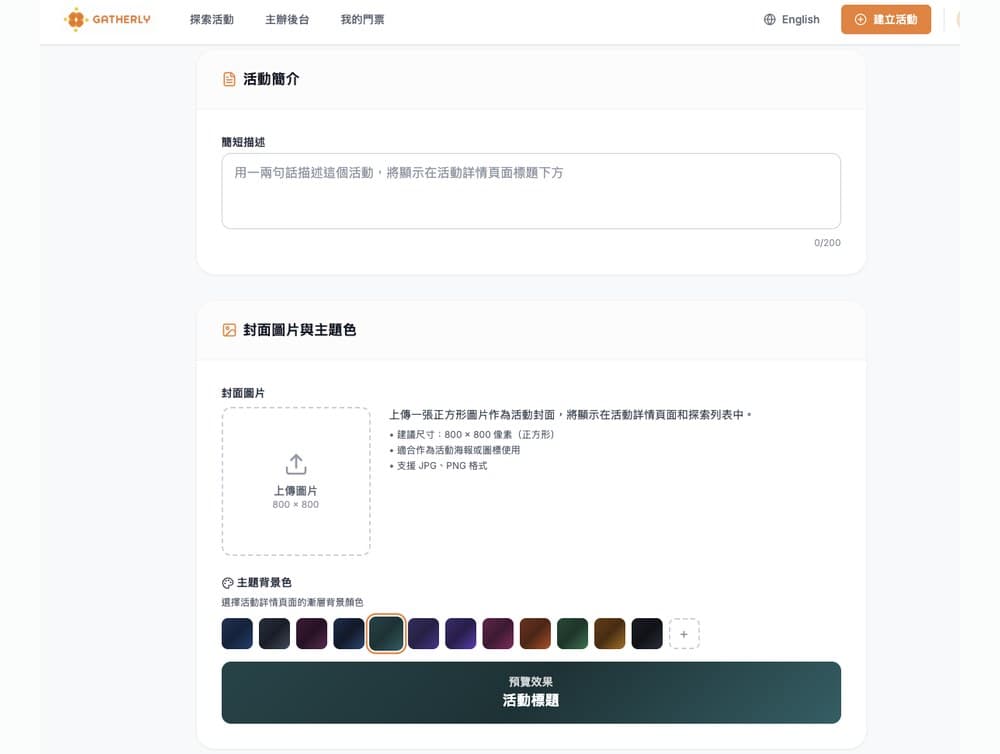This screenshot has height=754, width=1000.
Task: Click the 簡短描述 field label
Action: 243,142
